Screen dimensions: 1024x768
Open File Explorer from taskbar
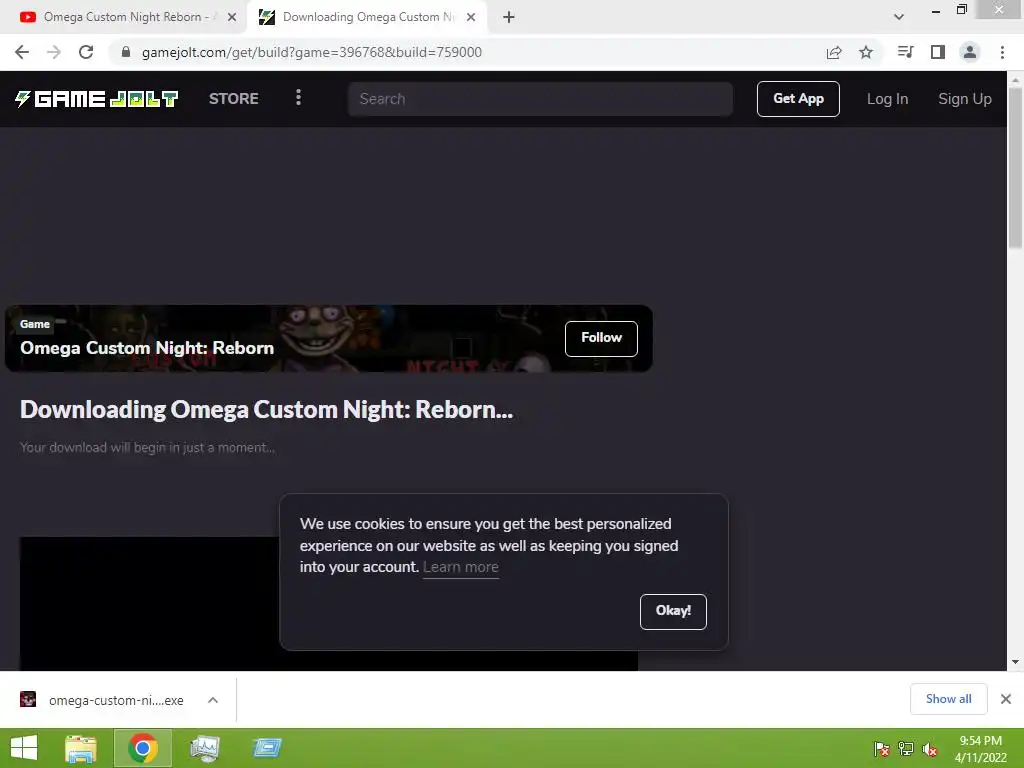(x=80, y=748)
